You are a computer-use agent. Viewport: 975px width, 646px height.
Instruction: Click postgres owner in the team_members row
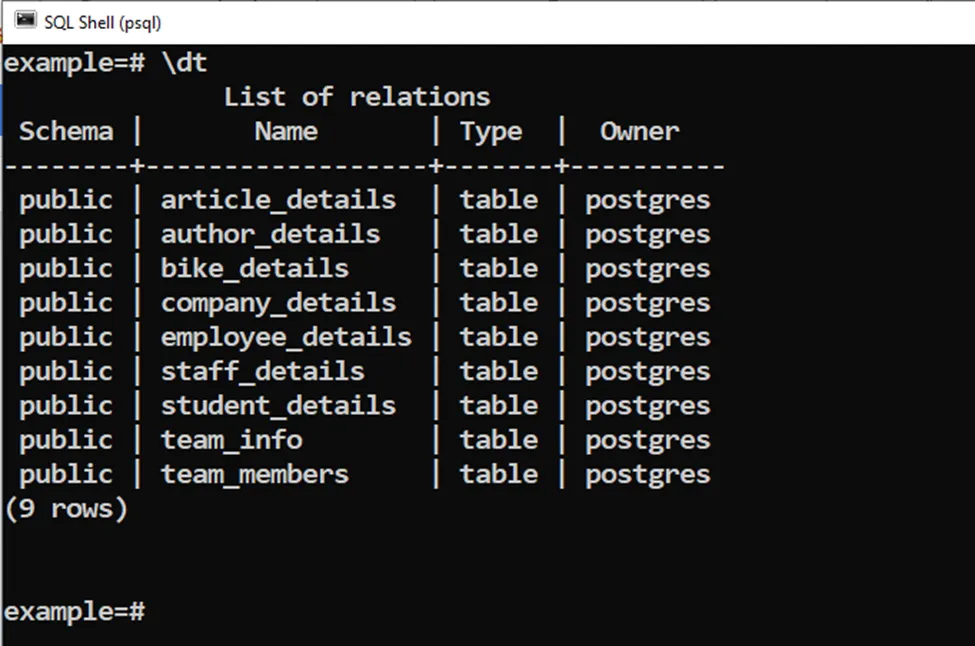pos(647,474)
